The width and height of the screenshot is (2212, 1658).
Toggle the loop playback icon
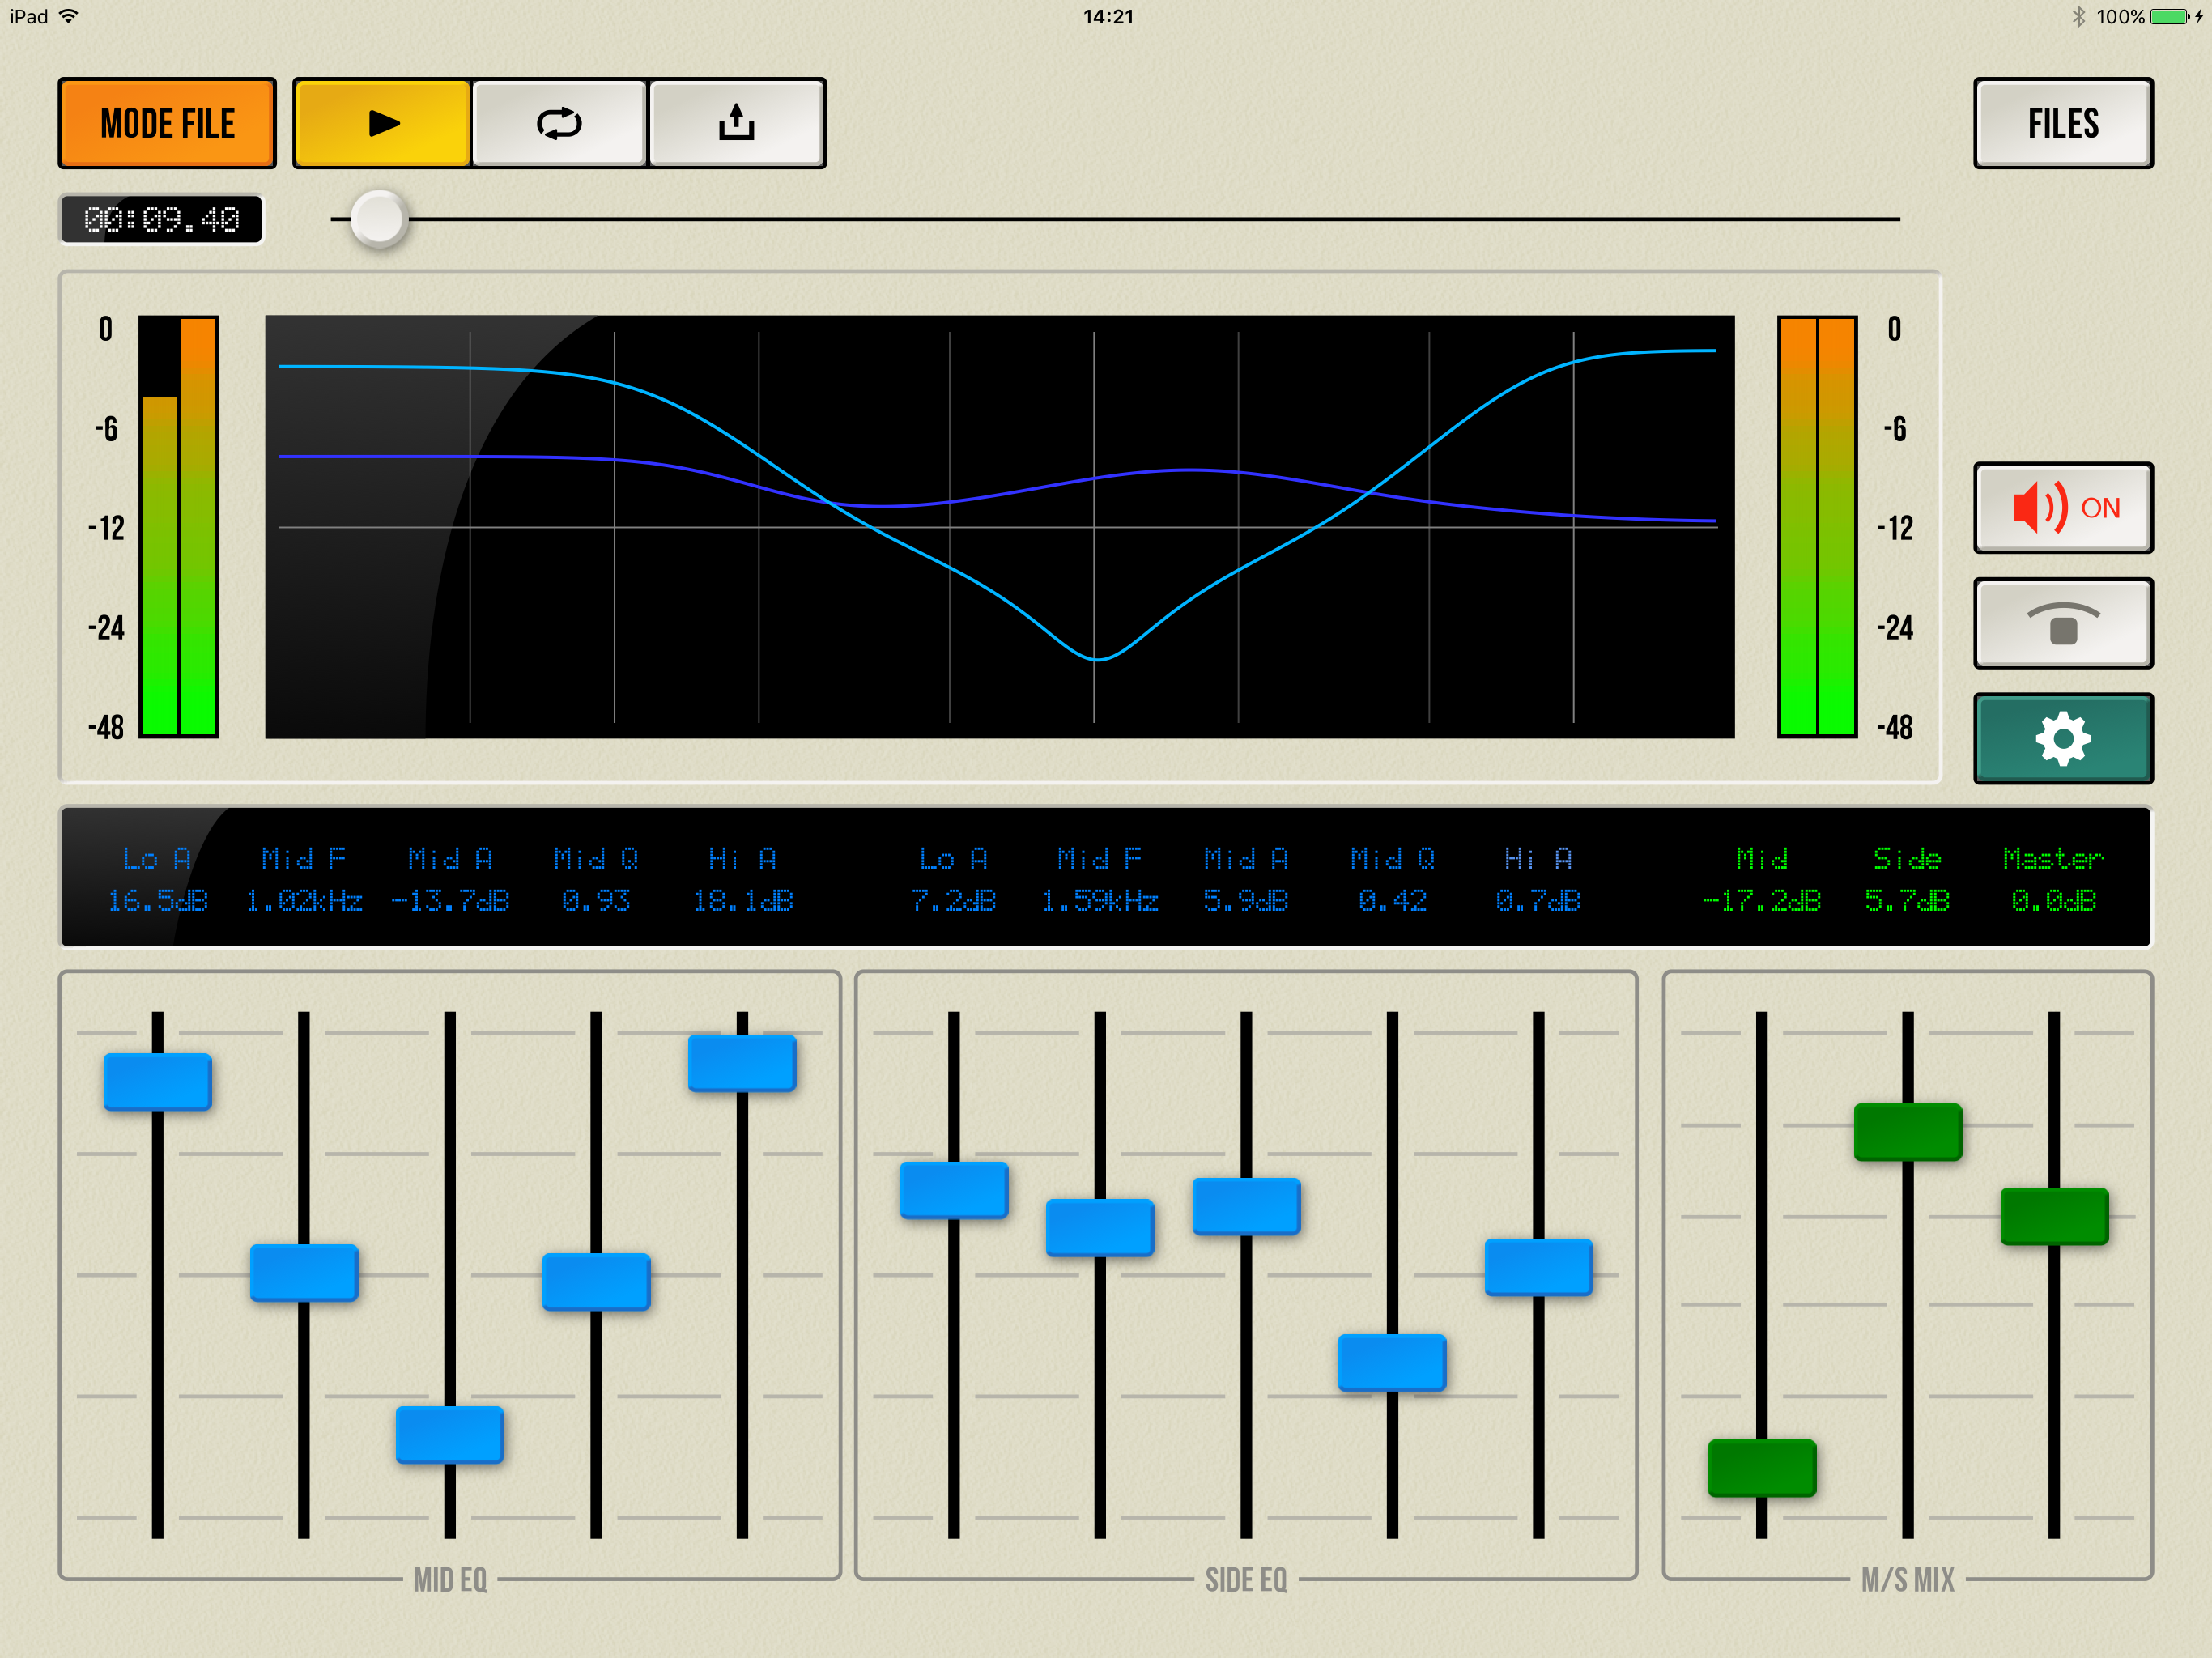click(559, 123)
